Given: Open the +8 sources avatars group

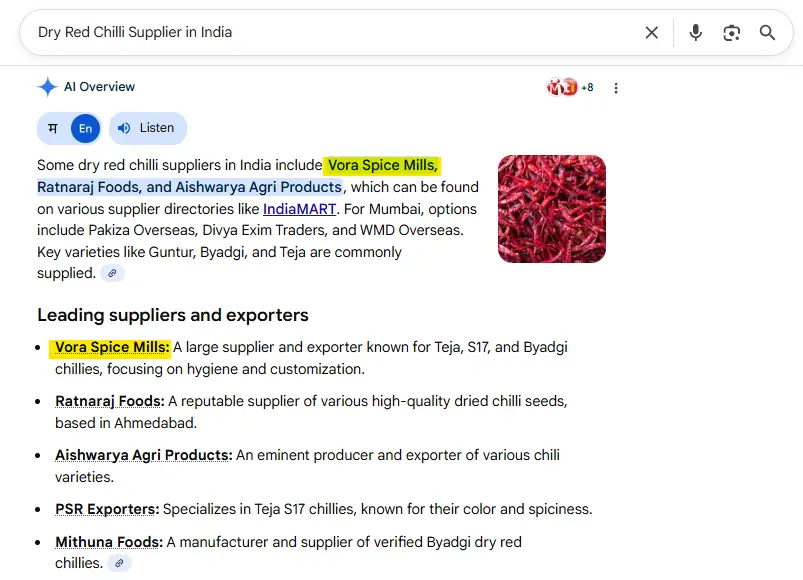Looking at the screenshot, I should 570,87.
